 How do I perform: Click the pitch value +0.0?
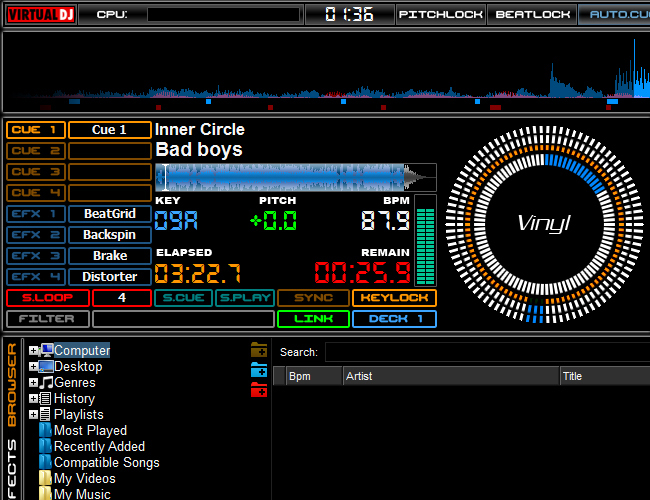pos(274,221)
